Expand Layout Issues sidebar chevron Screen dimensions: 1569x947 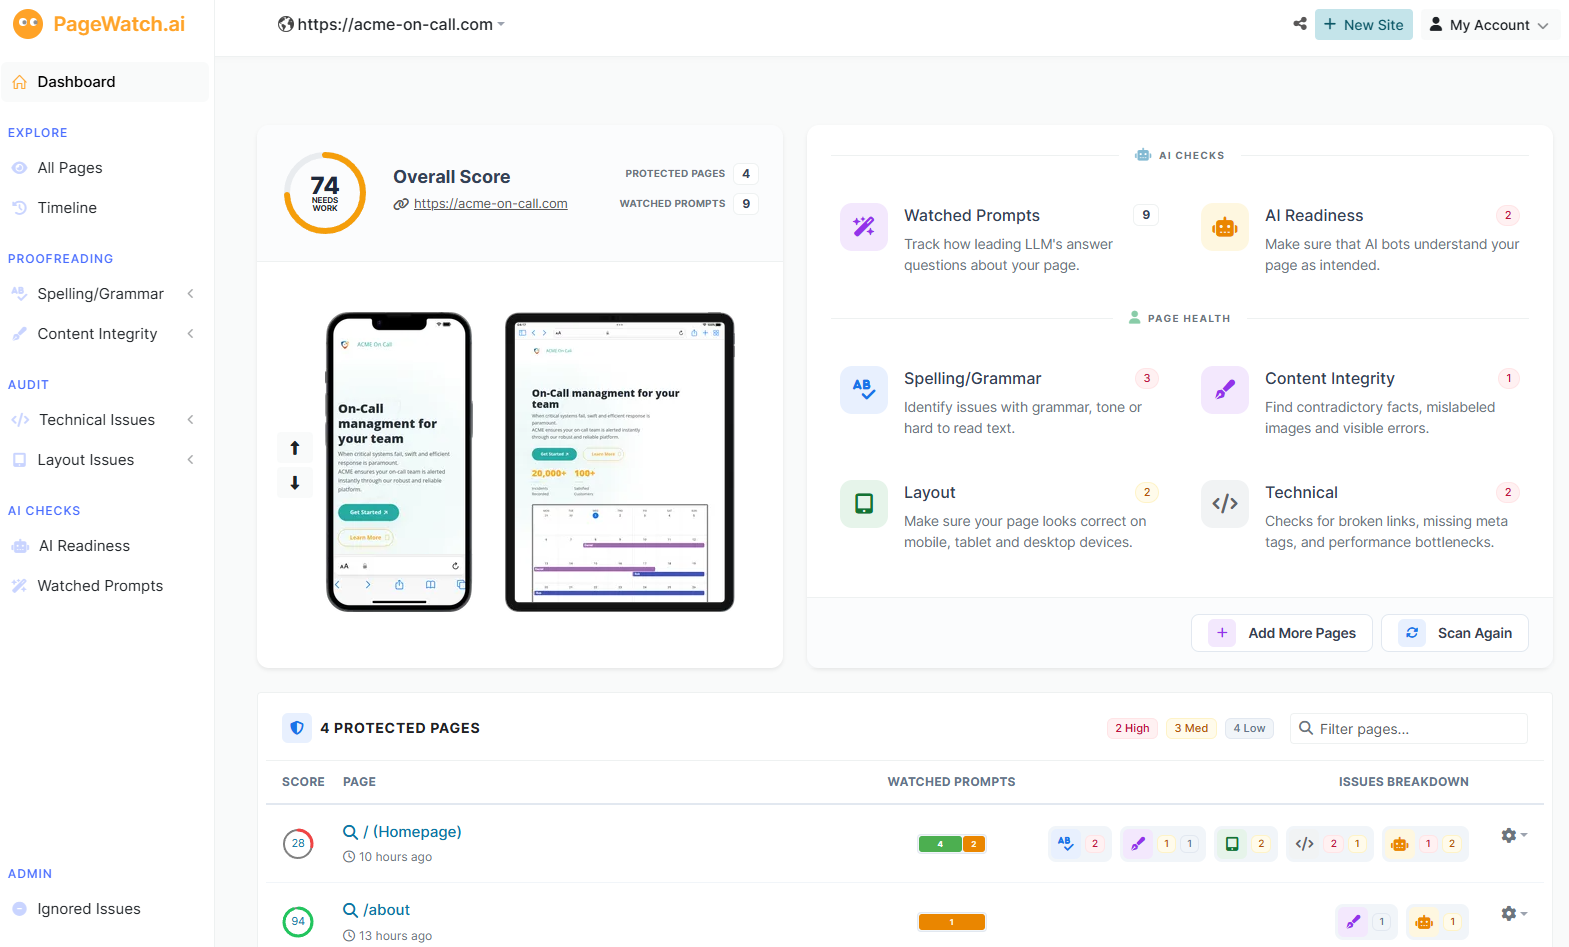tap(190, 460)
